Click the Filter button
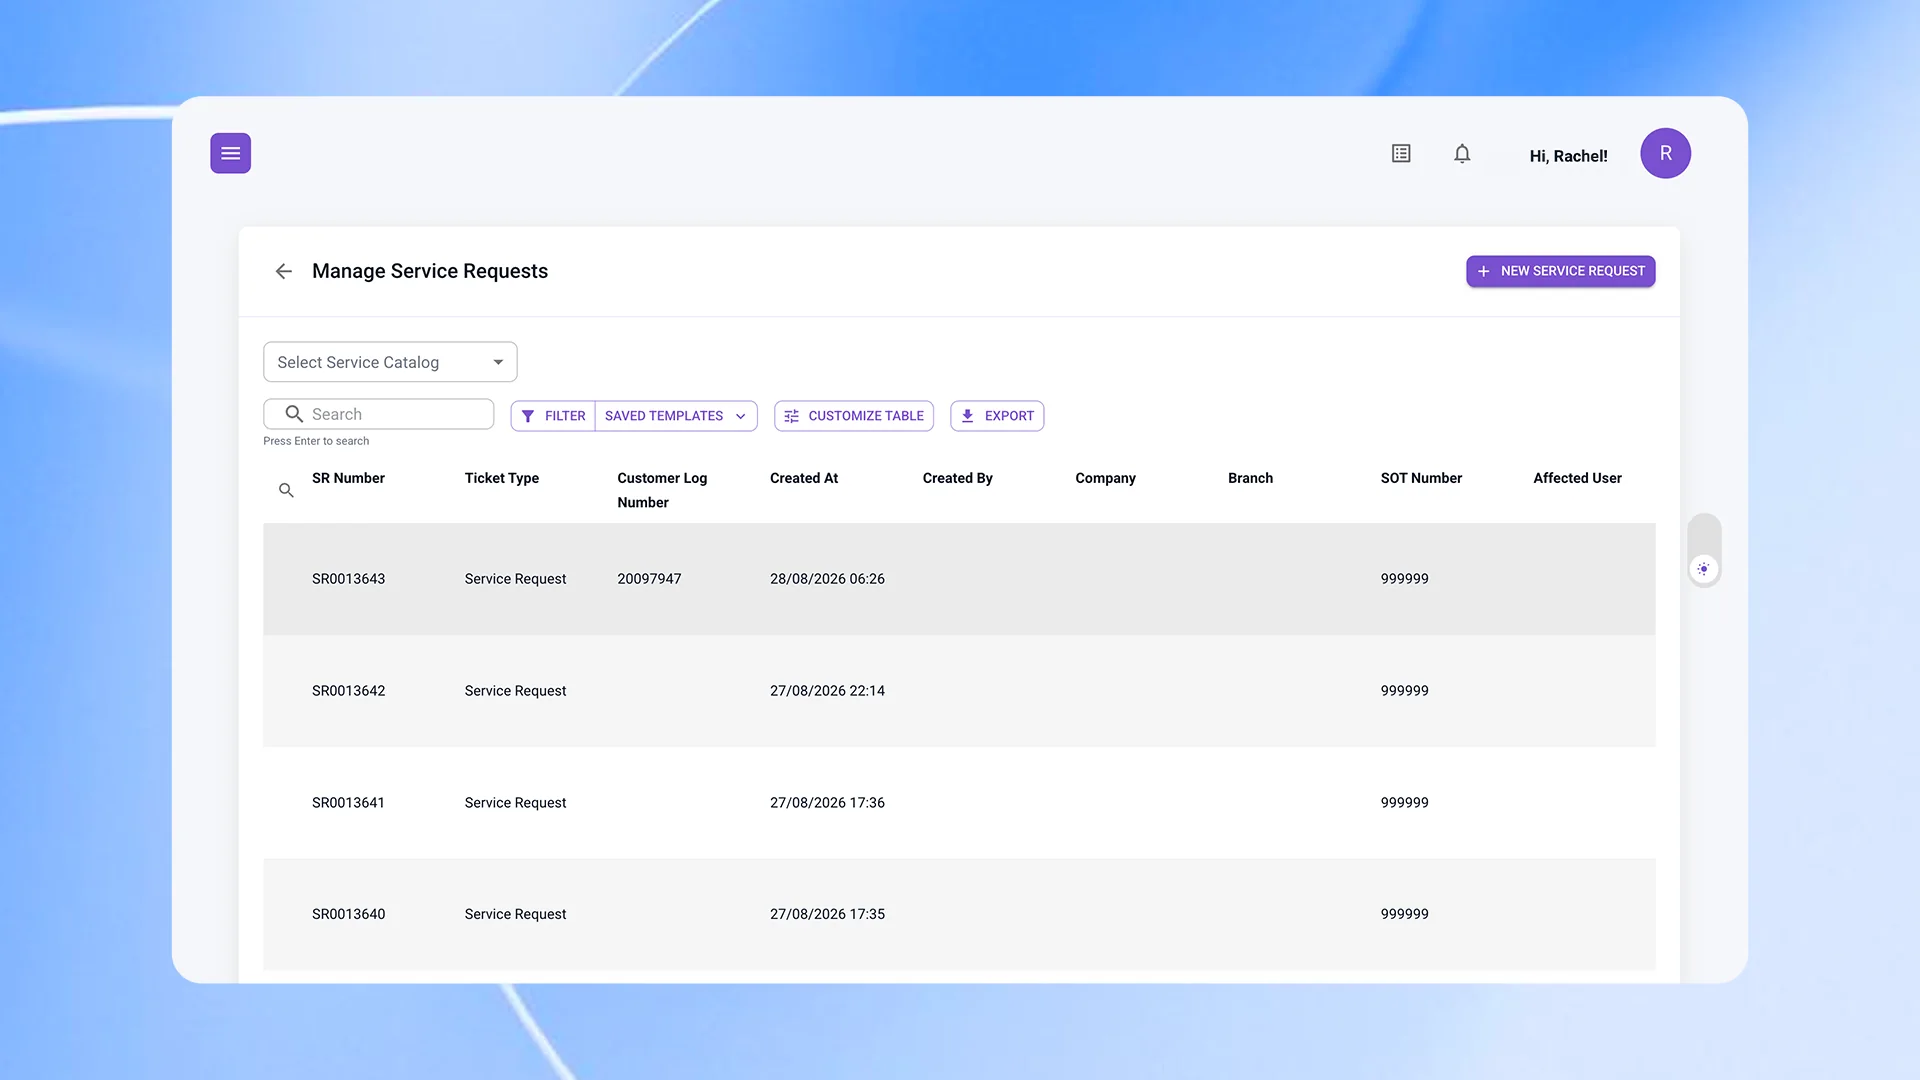1920x1080 pixels. 553,416
